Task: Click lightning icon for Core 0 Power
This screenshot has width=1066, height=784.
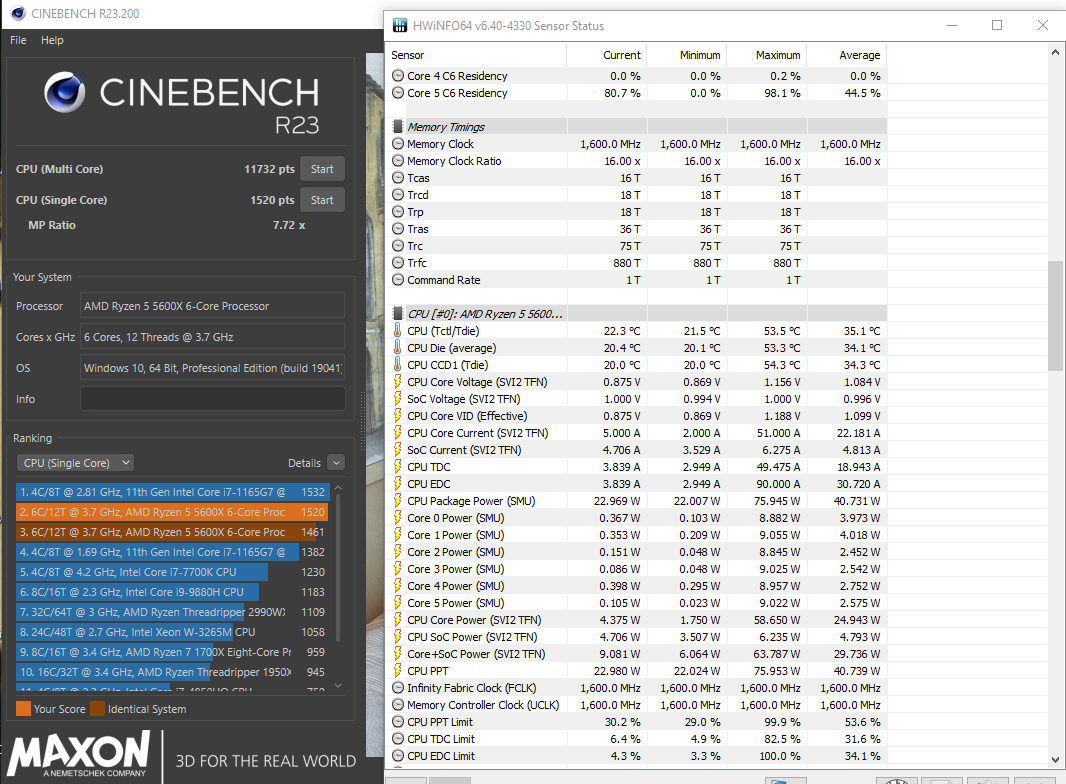Action: pyautogui.click(x=398, y=517)
